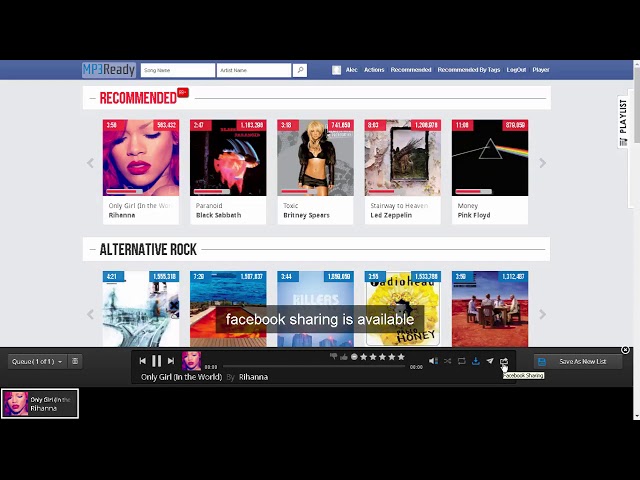Image resolution: width=640 pixels, height=480 pixels.
Task: Click Radiohead Pablo Honey album cover
Action: pos(403,309)
